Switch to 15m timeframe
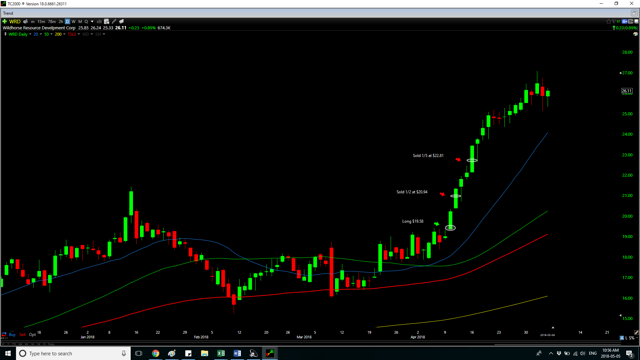Image resolution: width=640 pixels, height=360 pixels. [41, 21]
